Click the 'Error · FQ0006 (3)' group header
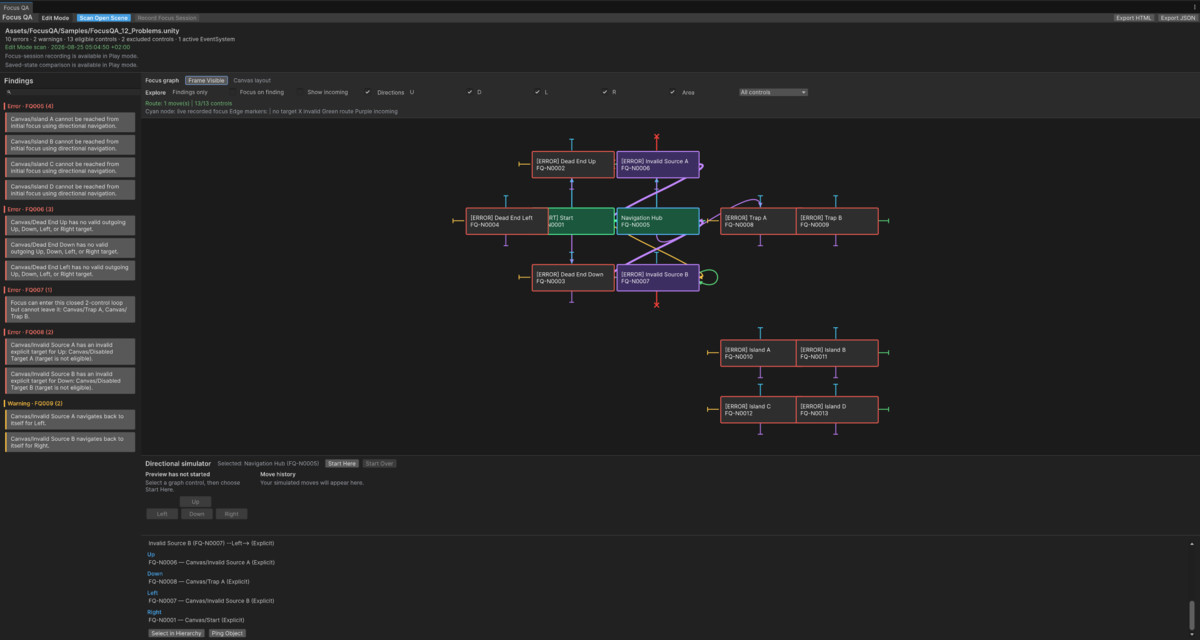The width and height of the screenshot is (1200, 640). [30, 209]
